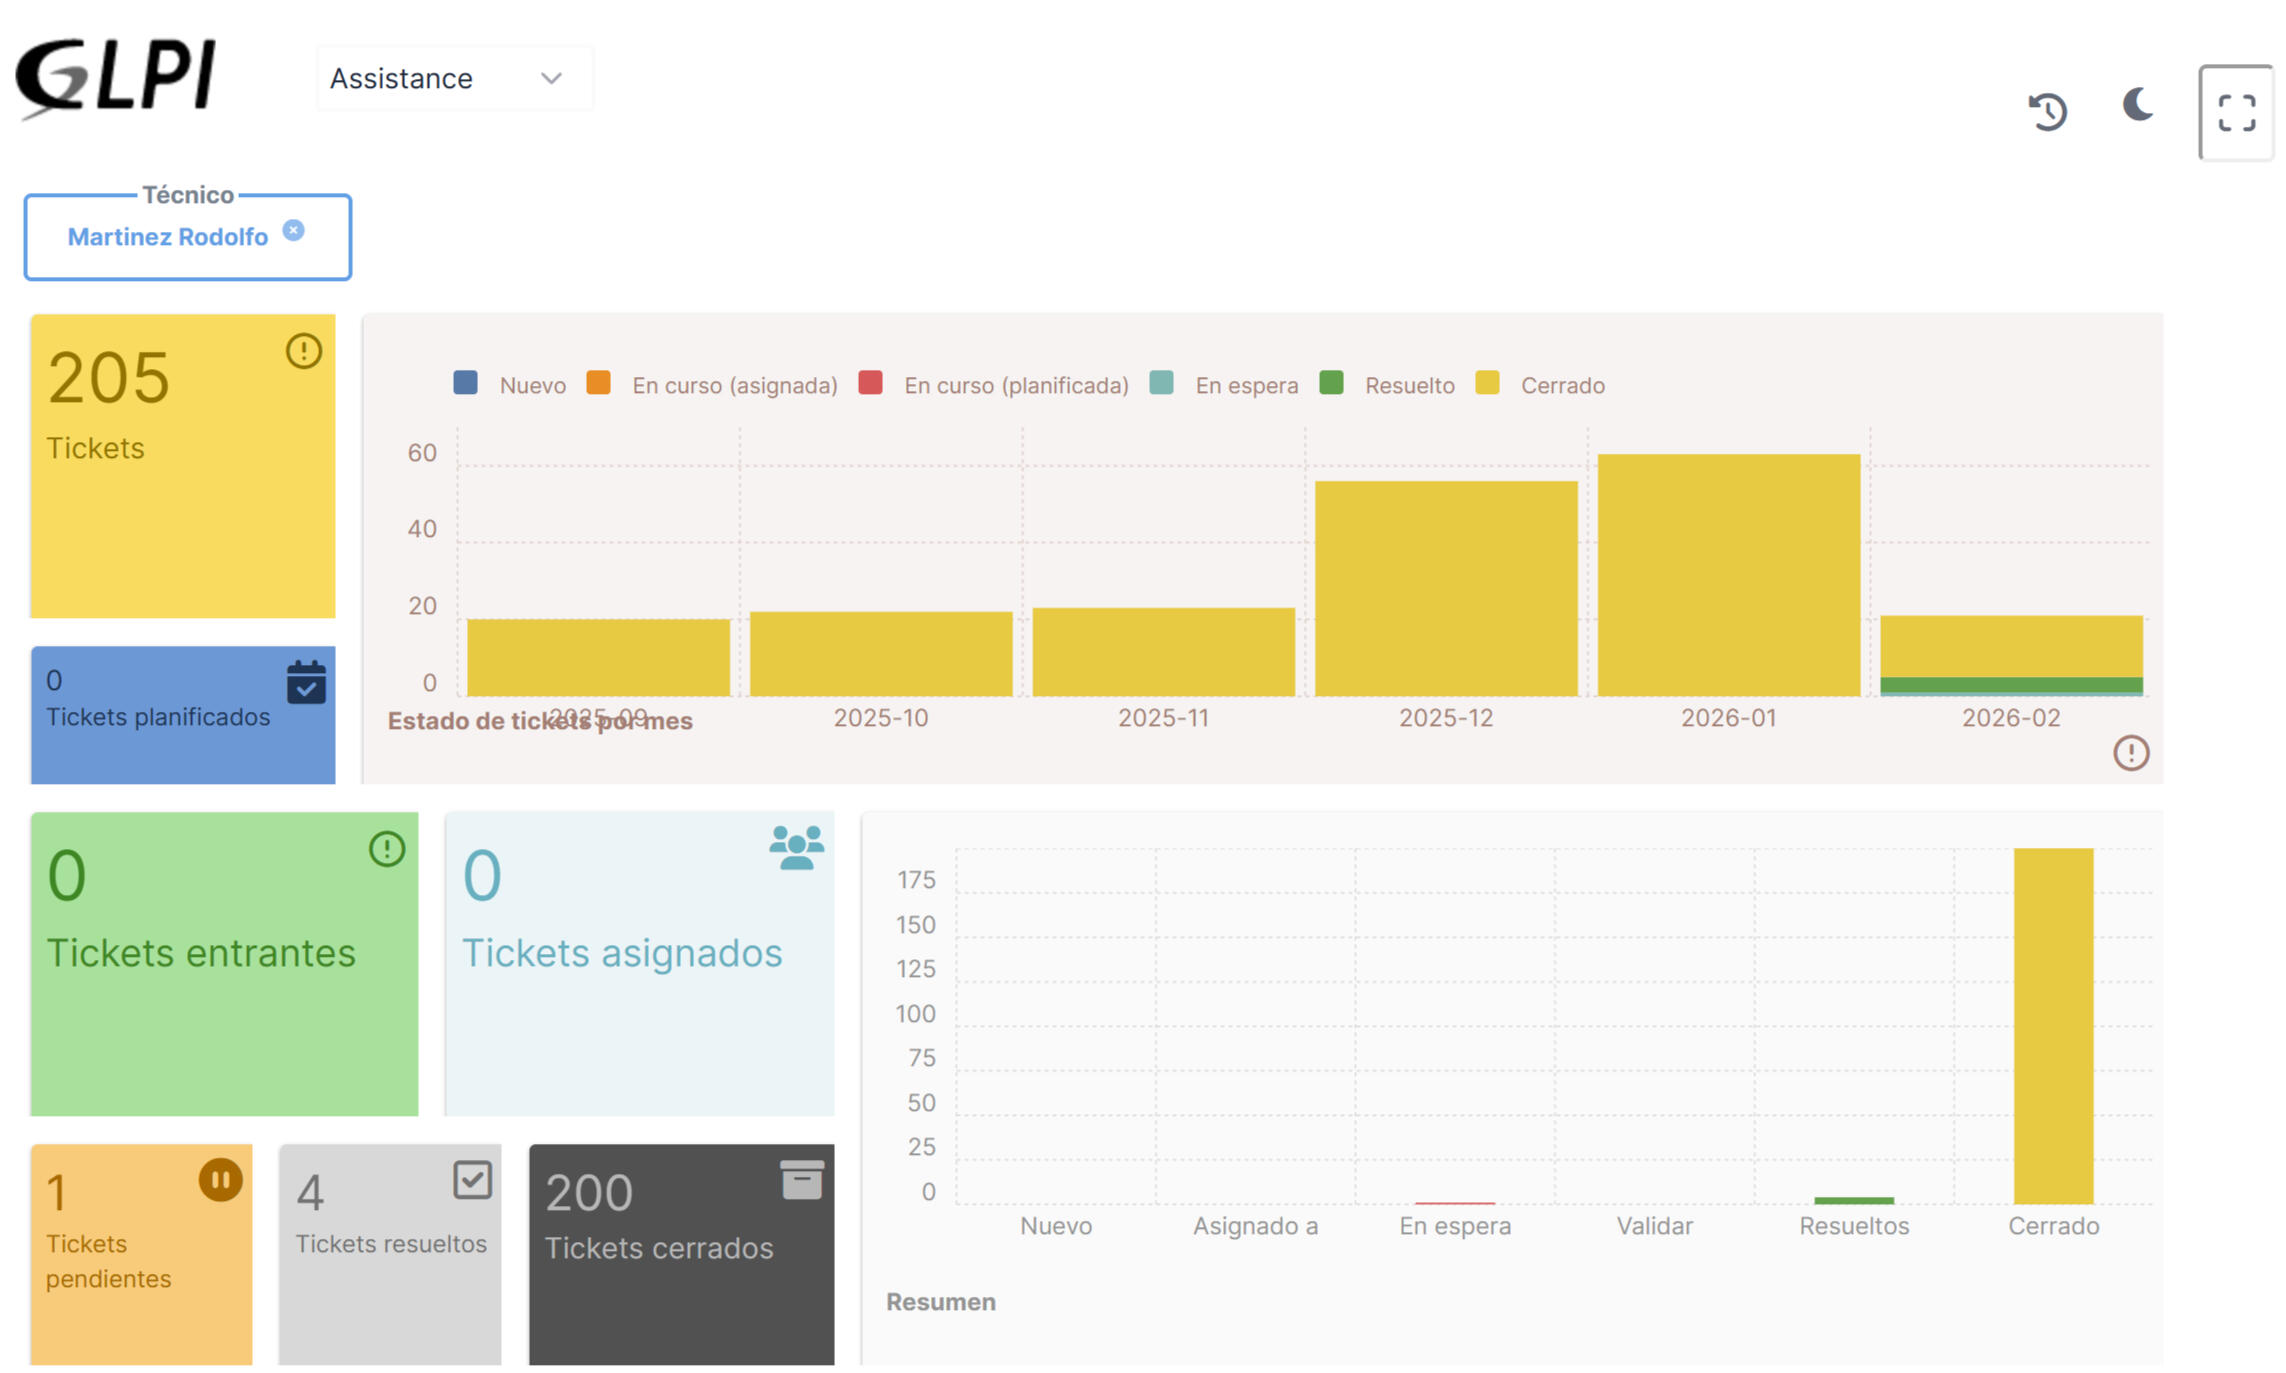The height and width of the screenshot is (1373, 2286).
Task: Click the pause icon on Tickets pendientes
Action: click(x=220, y=1180)
